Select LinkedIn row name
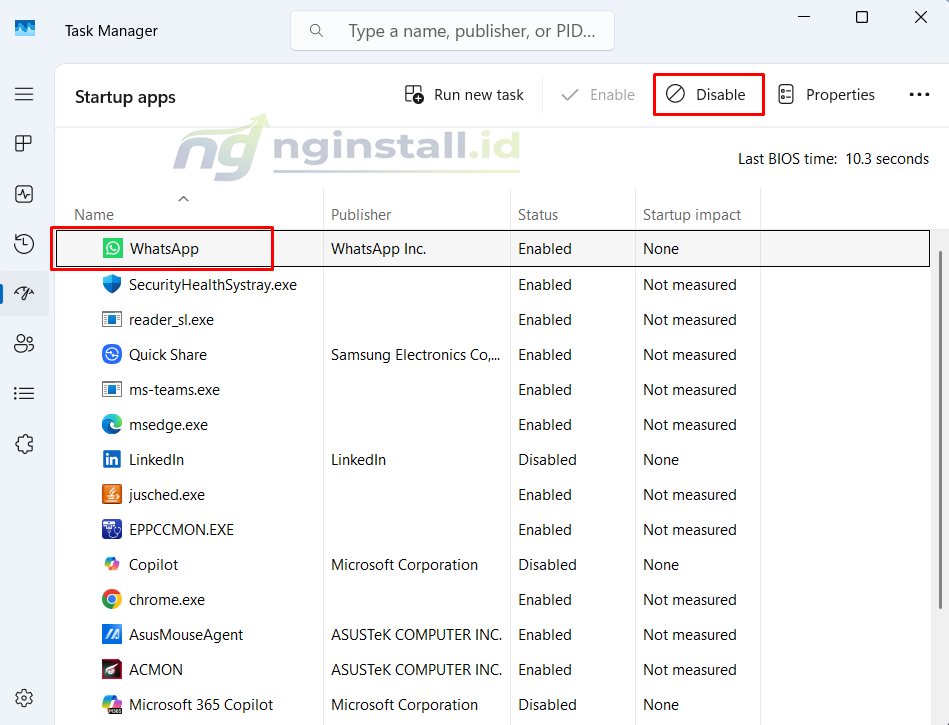The width and height of the screenshot is (949, 725). pos(156,460)
